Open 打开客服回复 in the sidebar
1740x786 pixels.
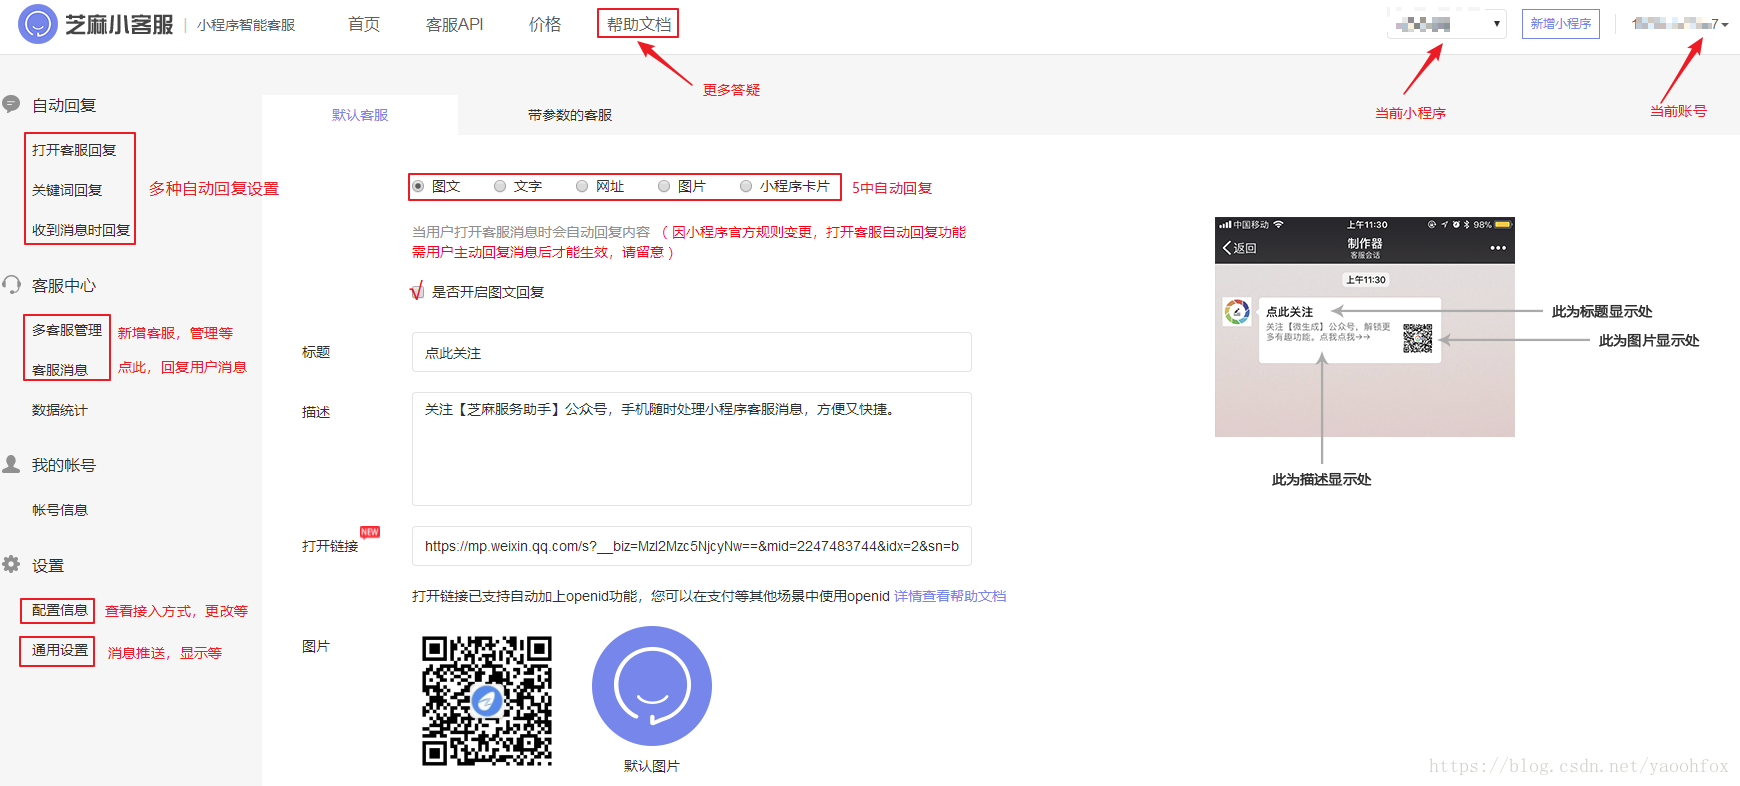click(x=74, y=150)
